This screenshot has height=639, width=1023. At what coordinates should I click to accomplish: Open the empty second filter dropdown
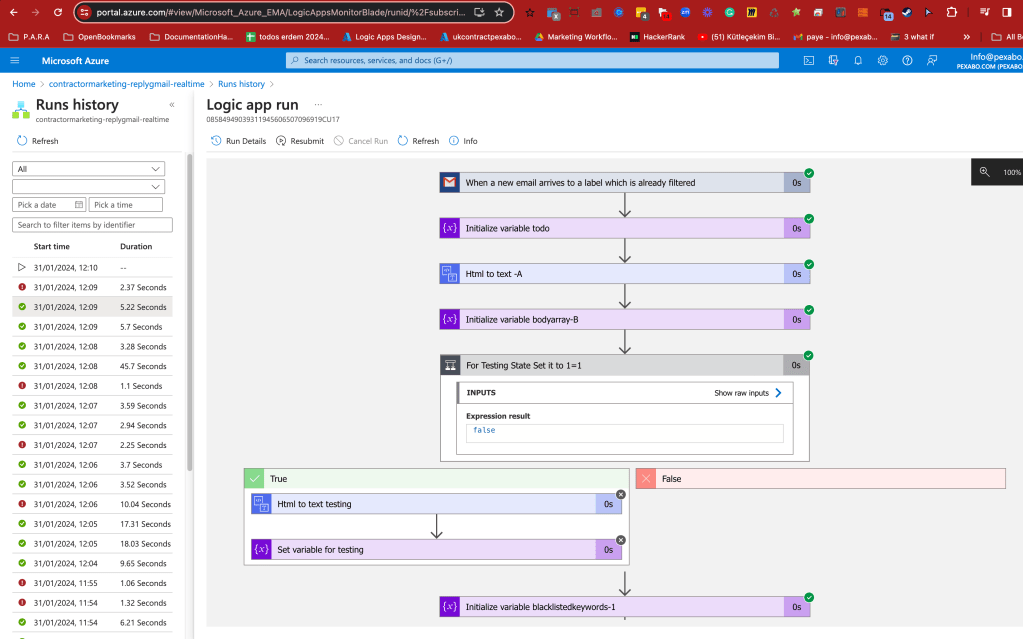(x=88, y=187)
